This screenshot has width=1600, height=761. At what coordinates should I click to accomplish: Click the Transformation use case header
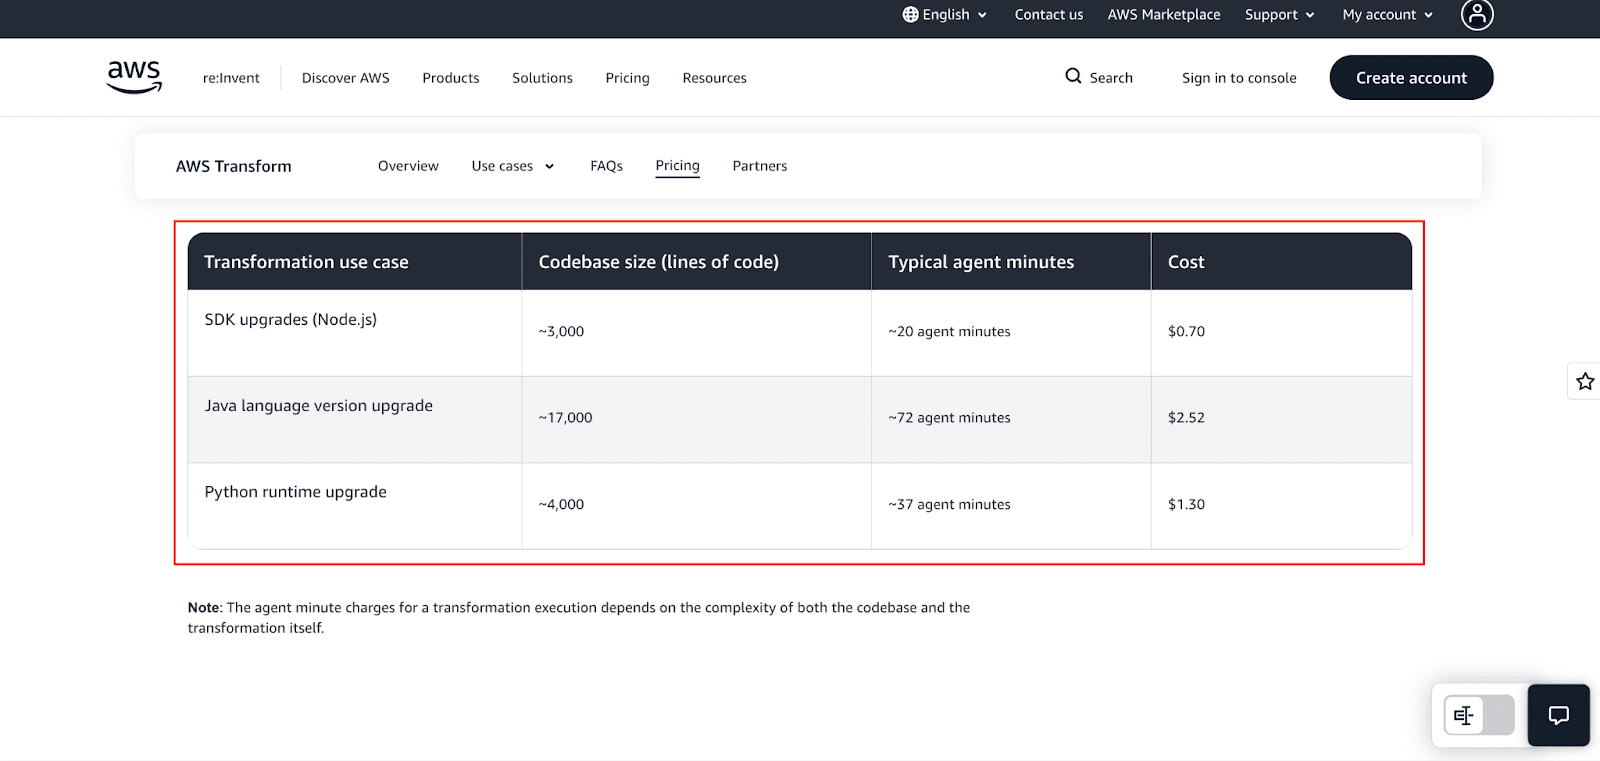(355, 262)
